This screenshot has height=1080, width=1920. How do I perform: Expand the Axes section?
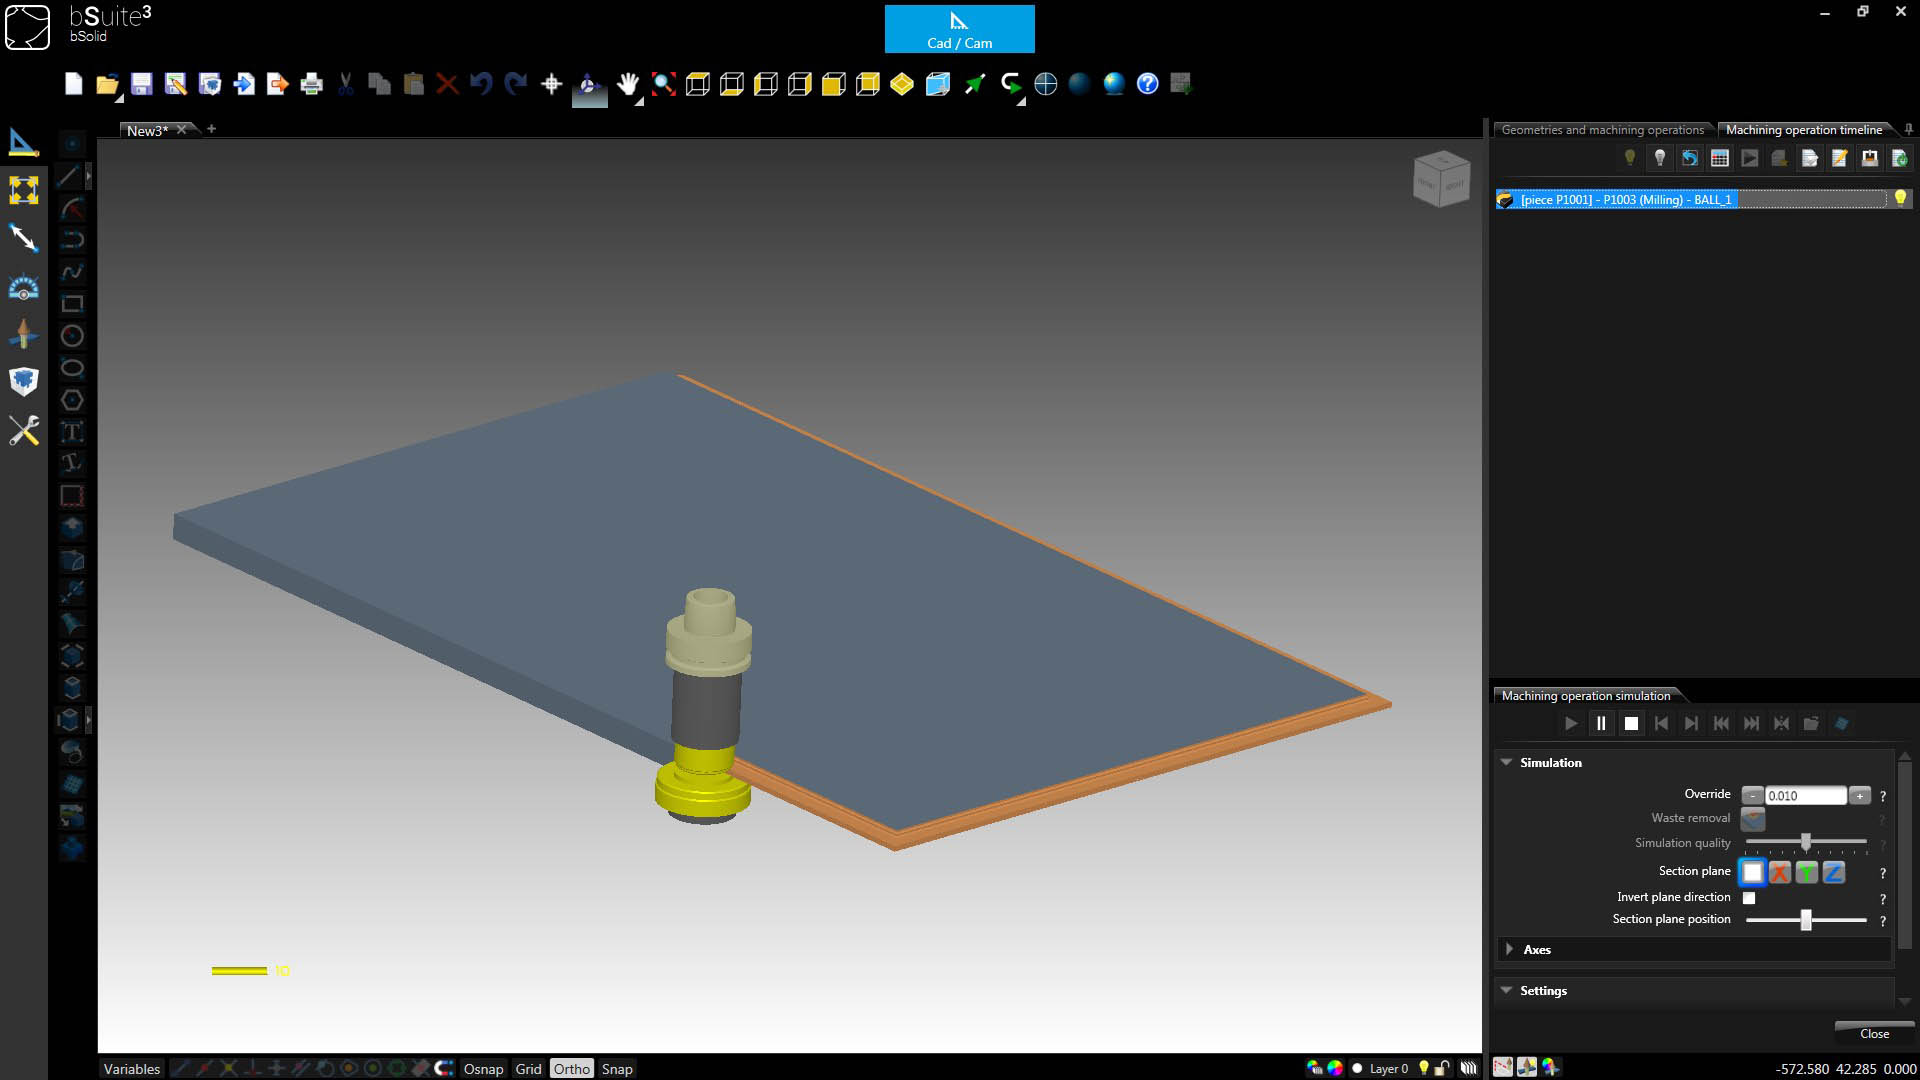(x=1509, y=949)
